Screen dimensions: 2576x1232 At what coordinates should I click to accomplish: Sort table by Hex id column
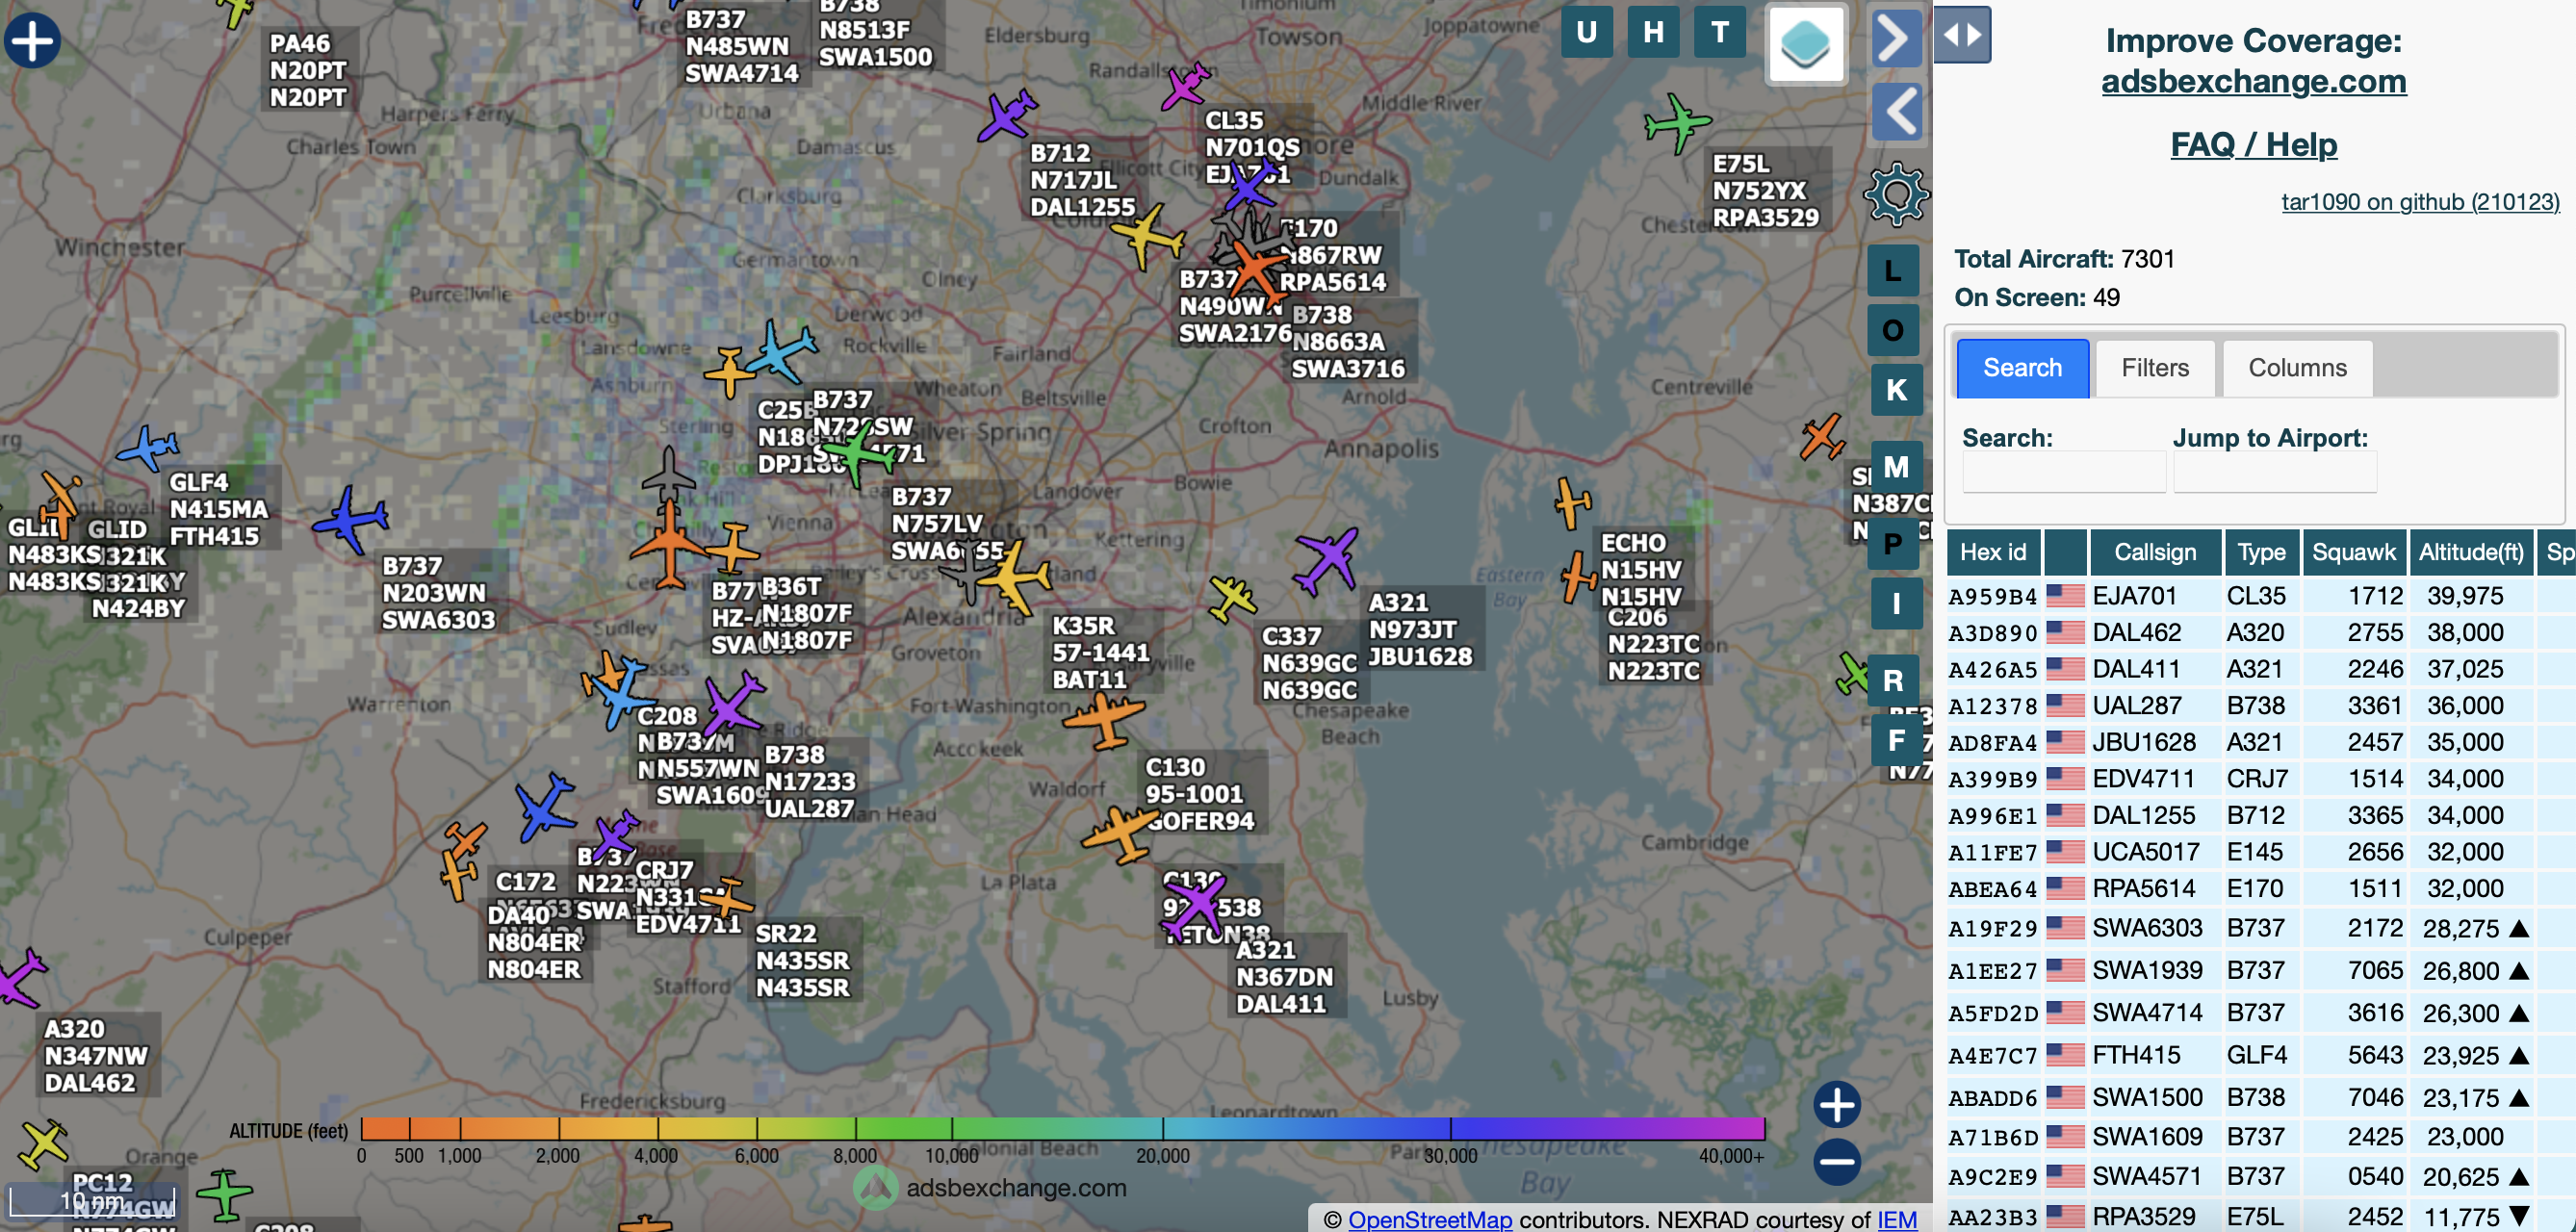click(1993, 552)
